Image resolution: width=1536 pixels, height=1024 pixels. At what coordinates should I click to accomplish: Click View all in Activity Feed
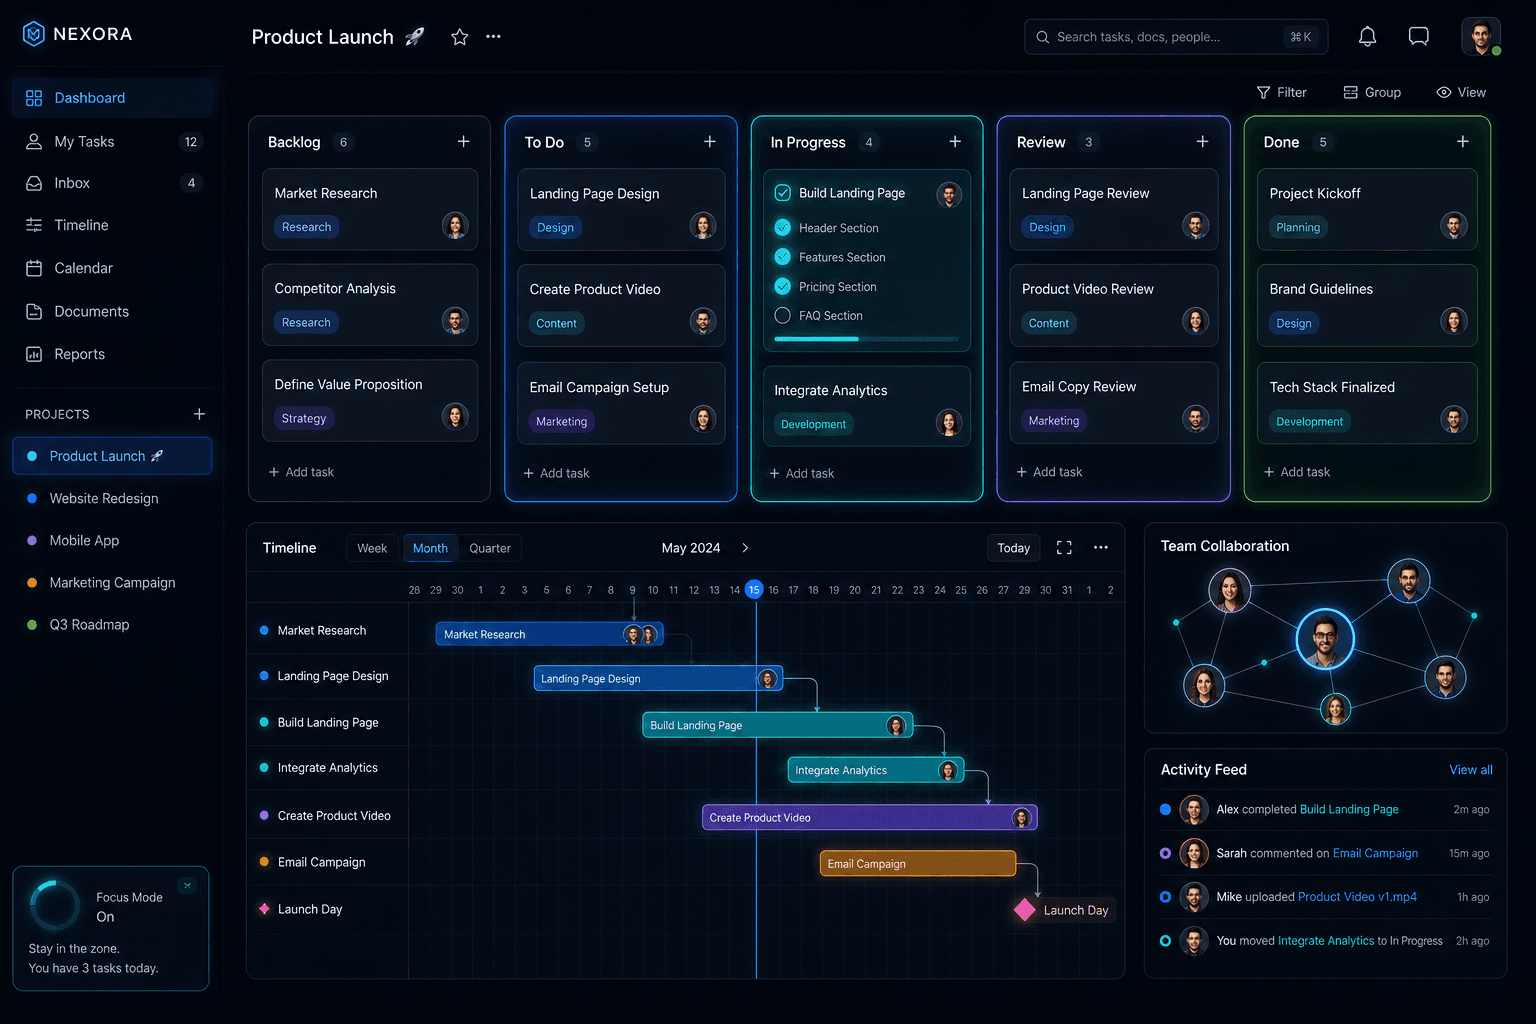coord(1471,770)
